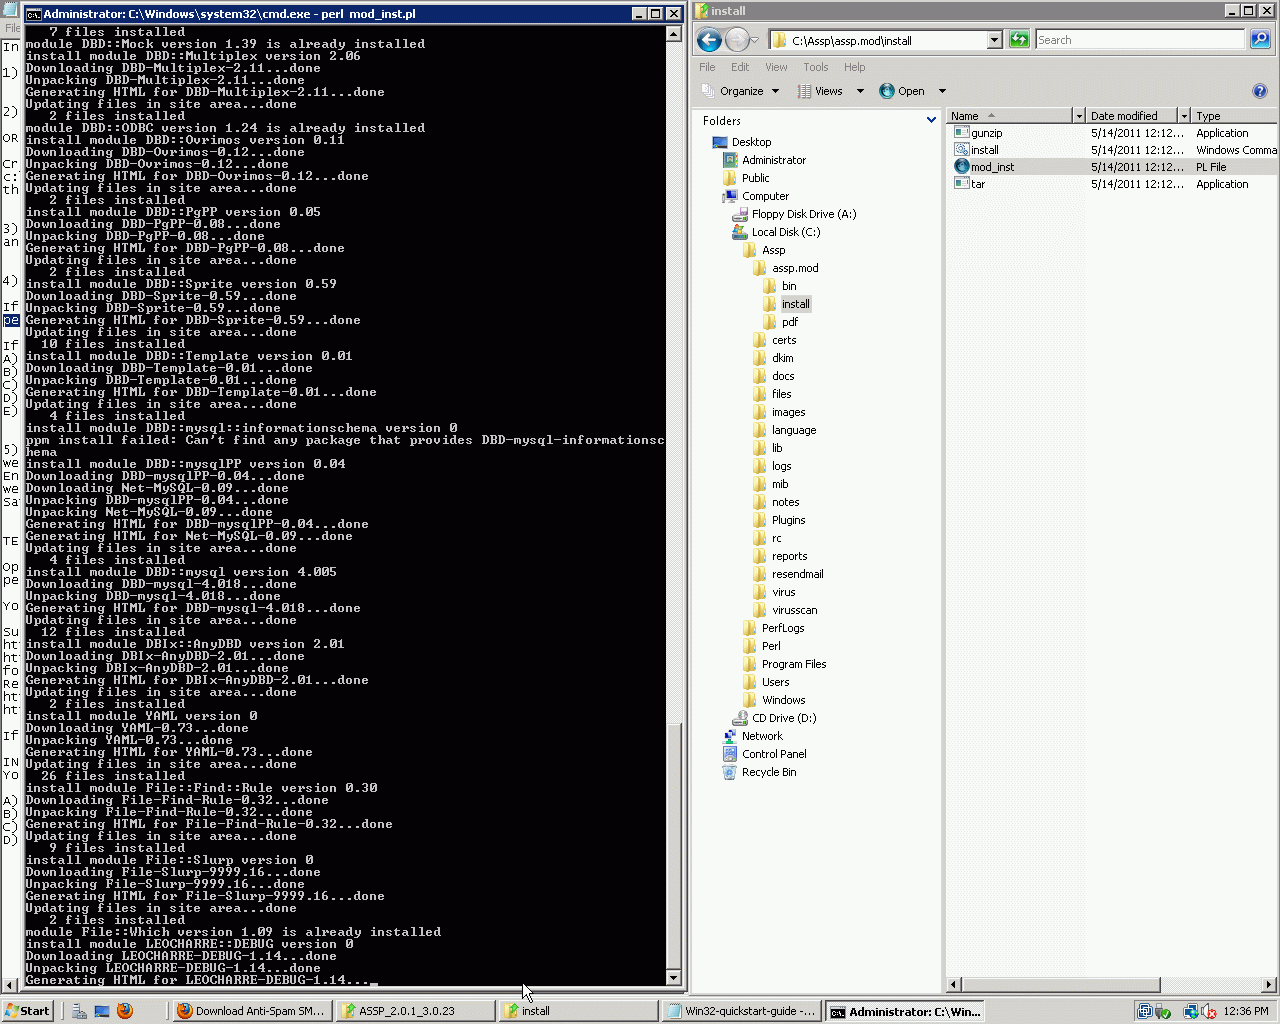Switch to Download Anti-Spam SM... taskbar button
This screenshot has height=1024, width=1280.
point(251,1011)
